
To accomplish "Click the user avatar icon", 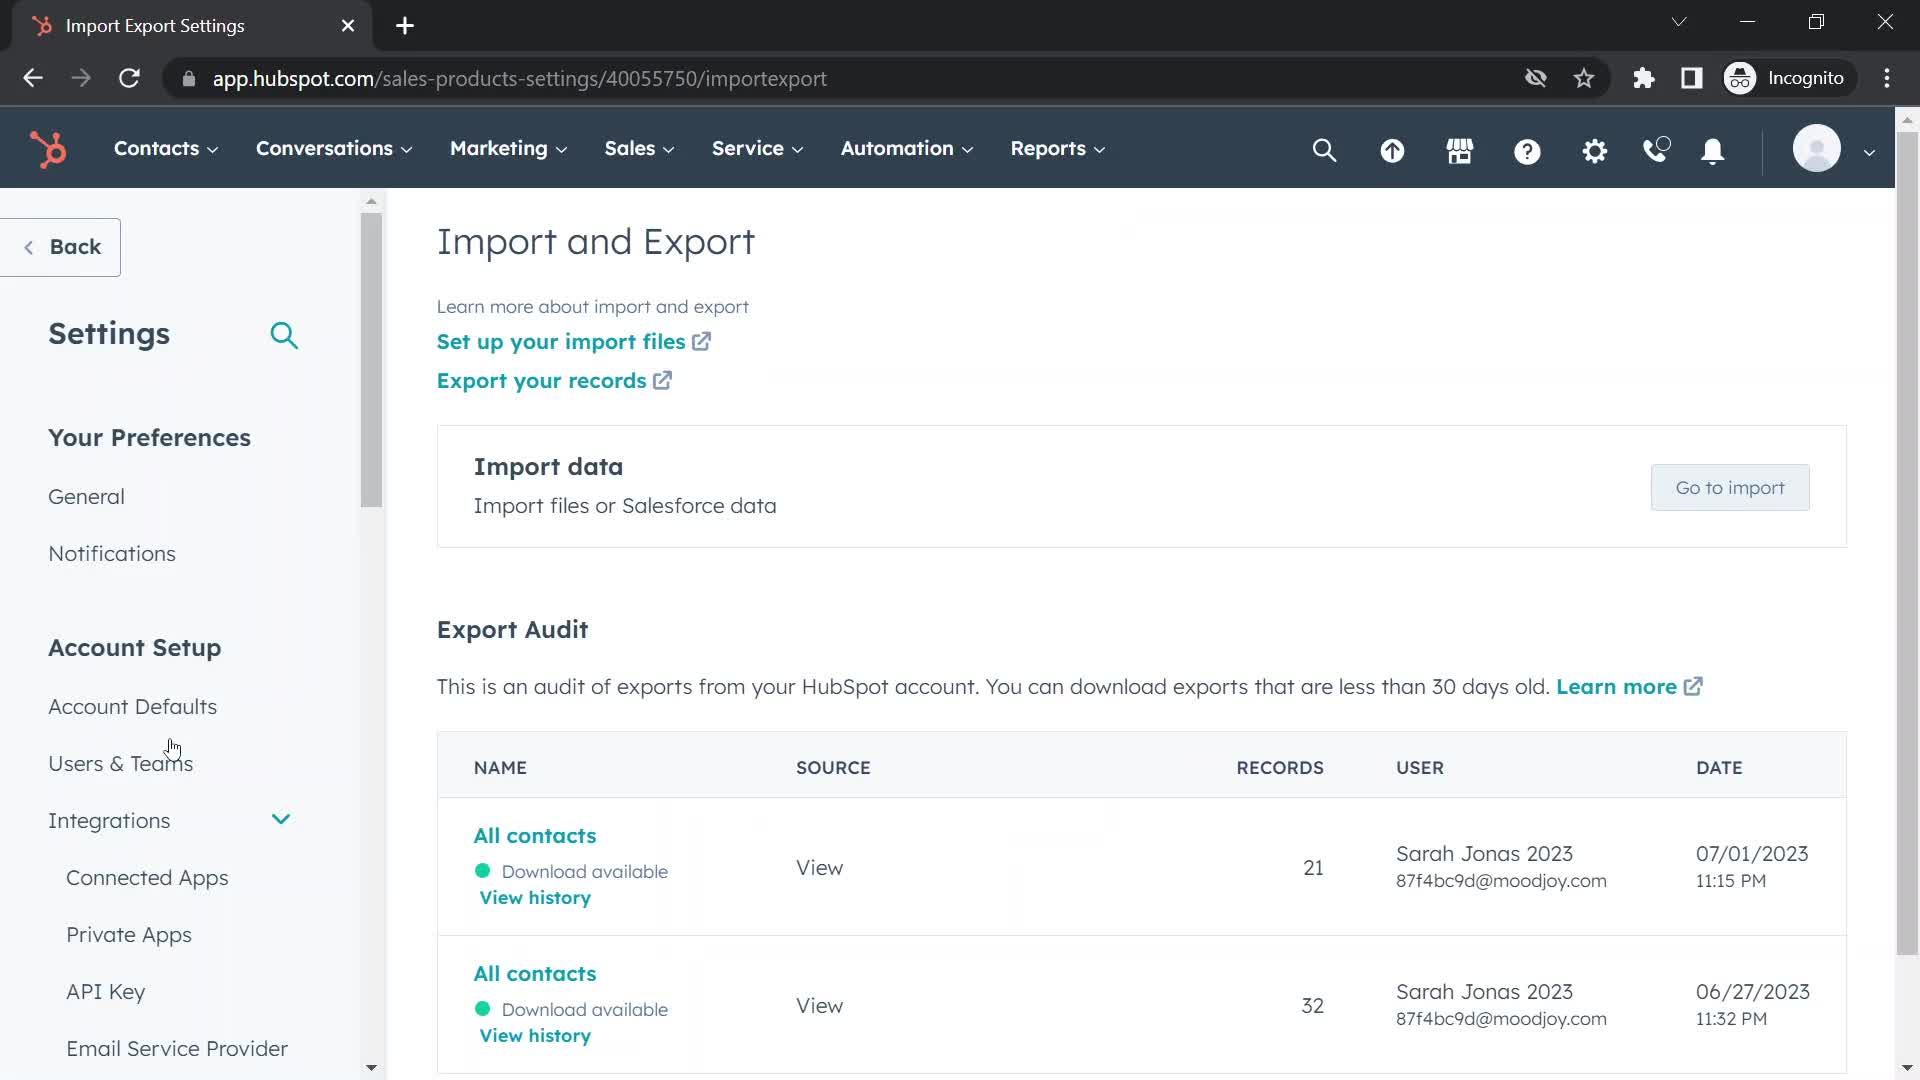I will pyautogui.click(x=1817, y=149).
